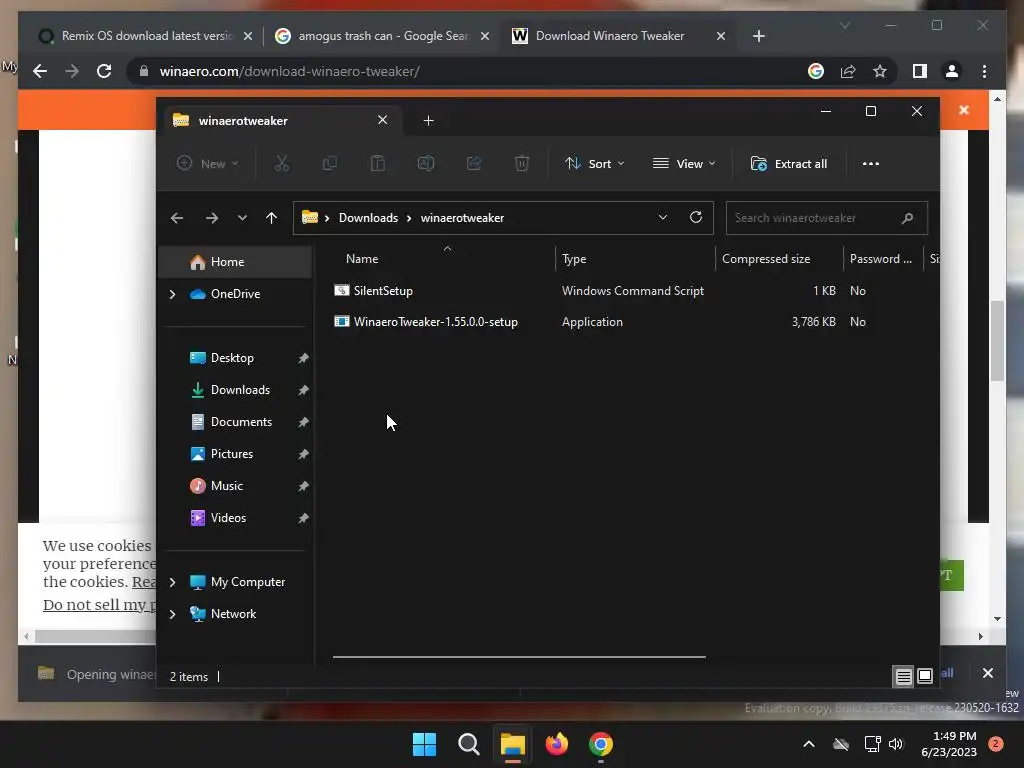This screenshot has height=768, width=1024.
Task: Select the winaerotweaker Explorer tab
Action: click(281, 120)
